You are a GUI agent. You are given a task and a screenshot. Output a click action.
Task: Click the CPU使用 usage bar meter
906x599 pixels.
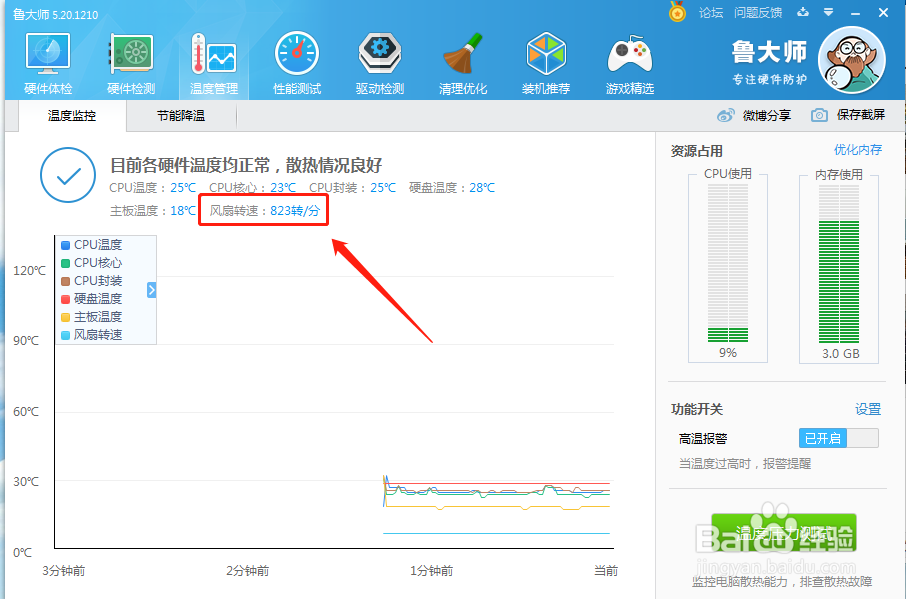pos(728,263)
